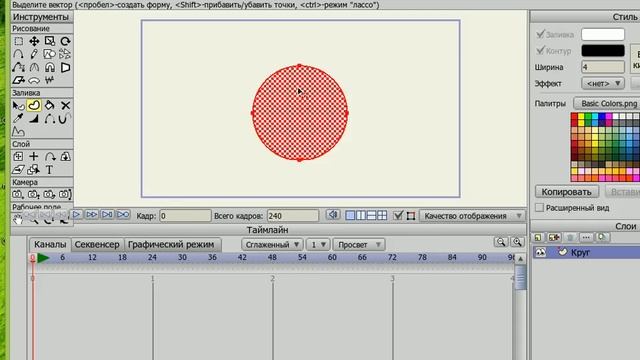The height and width of the screenshot is (360, 640).
Task: Switch to the Графический режим tab
Action: (171, 244)
